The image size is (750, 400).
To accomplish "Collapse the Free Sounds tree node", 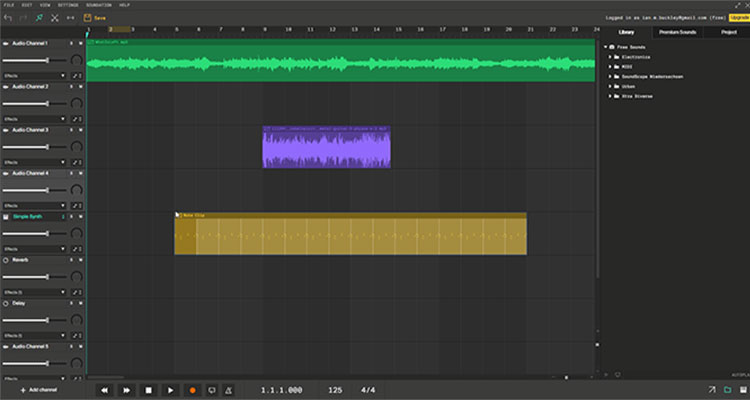I will [x=606, y=47].
